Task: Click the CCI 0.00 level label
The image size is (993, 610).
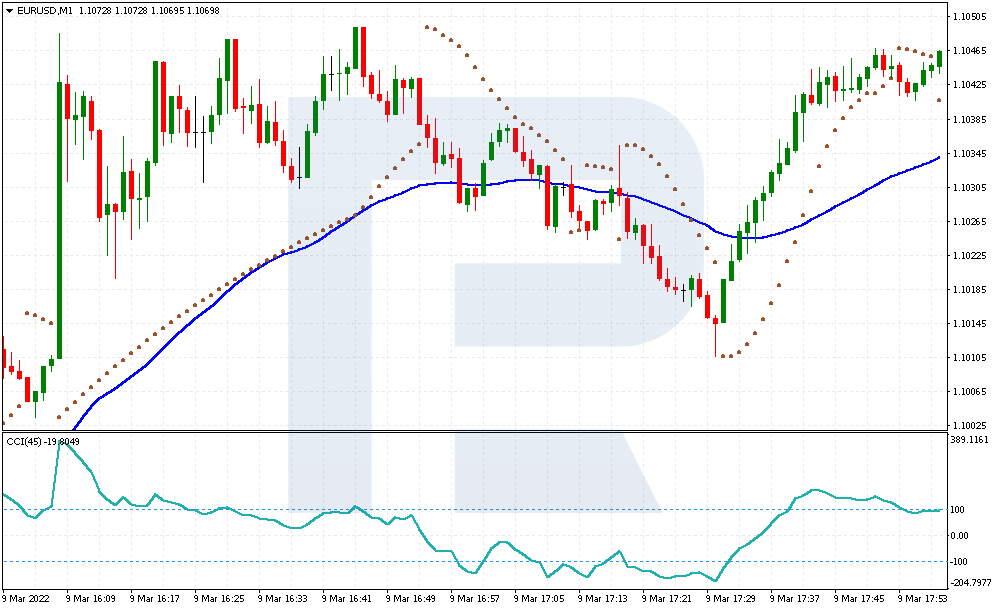Action: pos(959,536)
